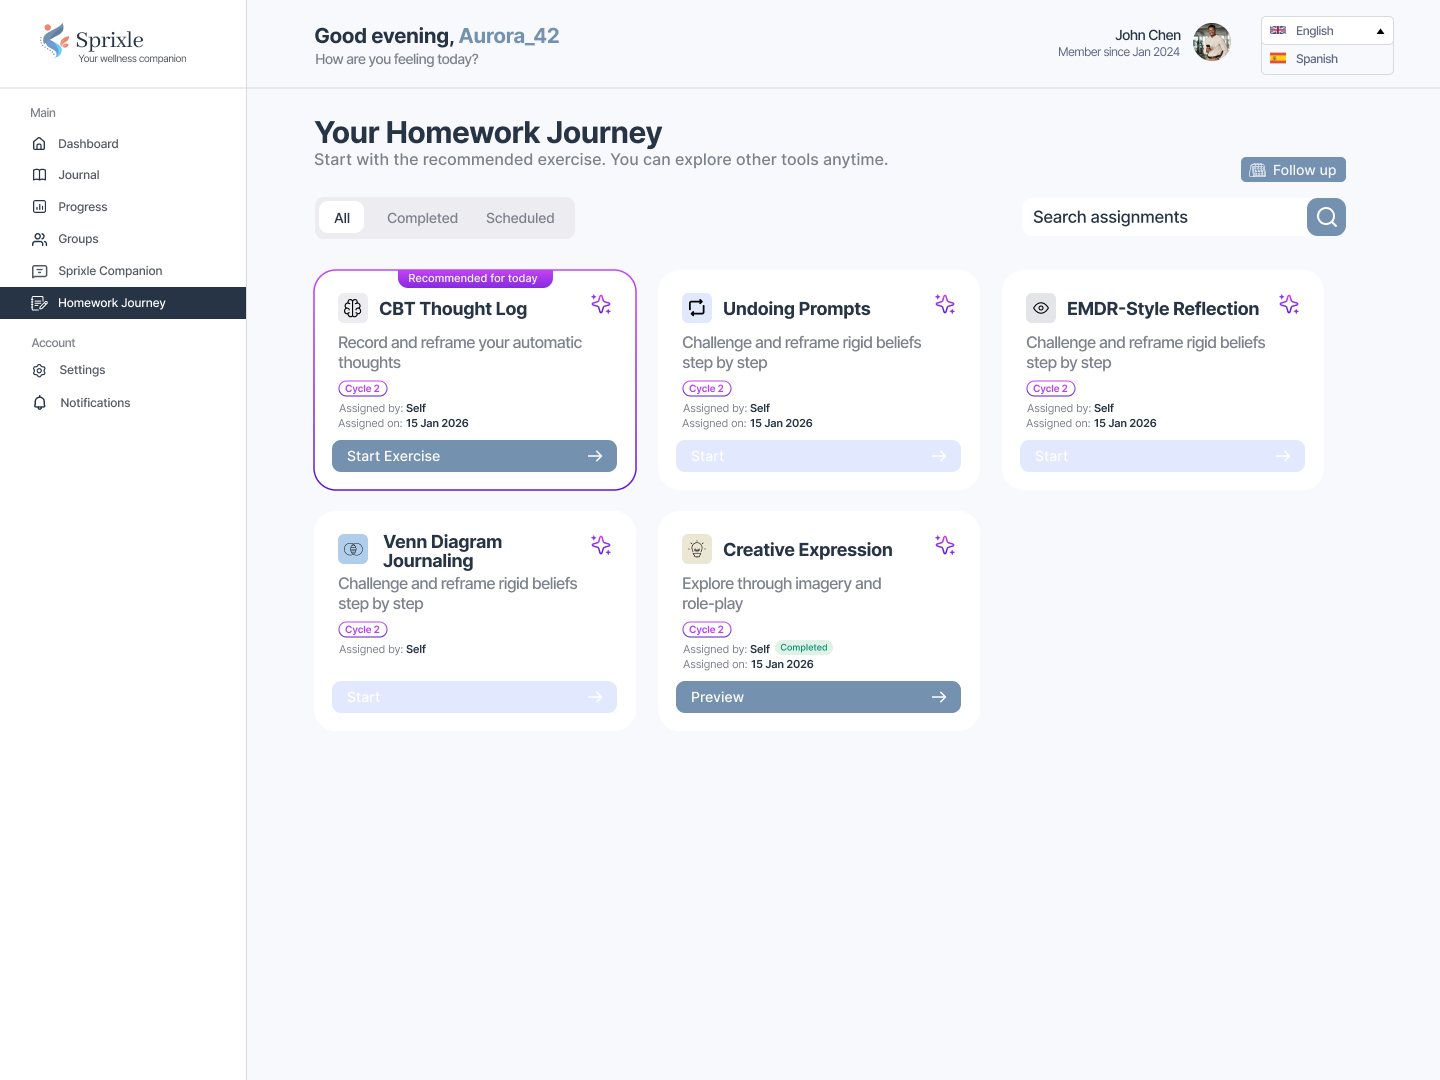
Task: Click the eye icon beside EMDR-Style Reflection
Action: click(x=1041, y=308)
